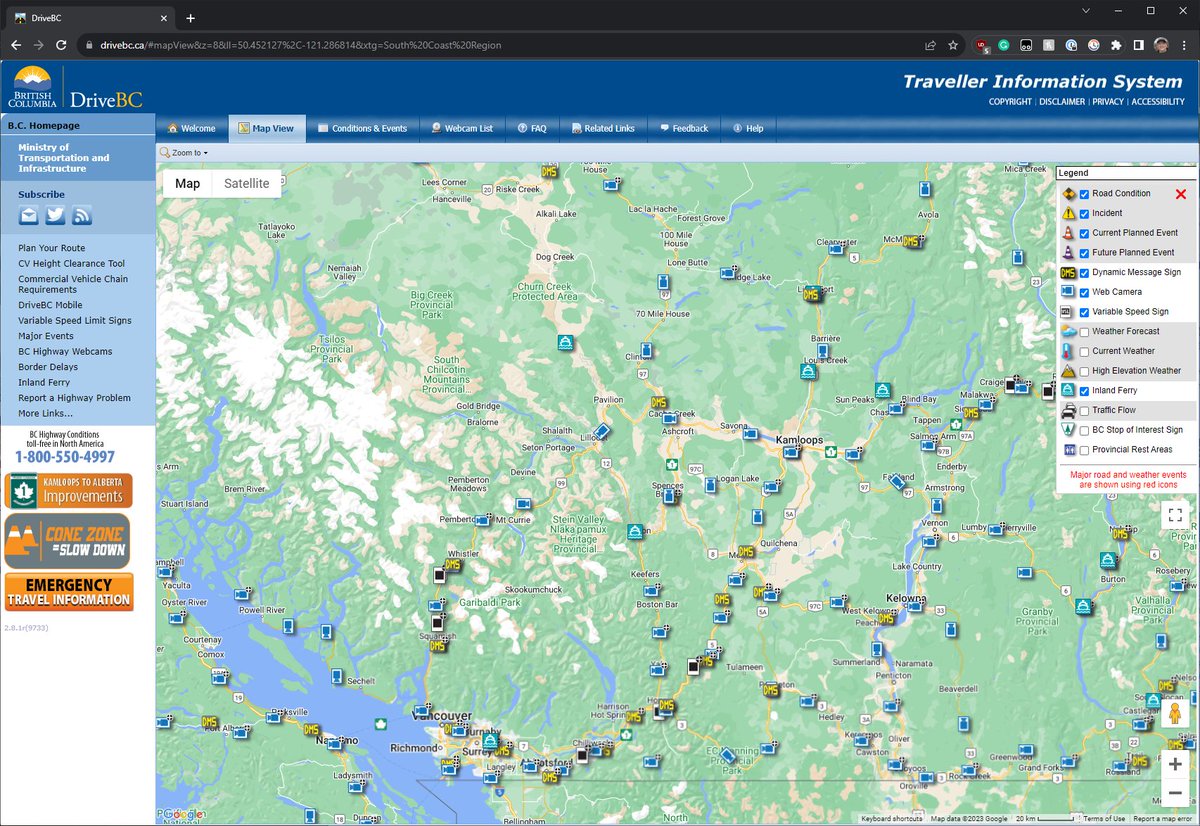Open the Twitter subscribe icon
This screenshot has height=826, width=1200.
click(55, 215)
